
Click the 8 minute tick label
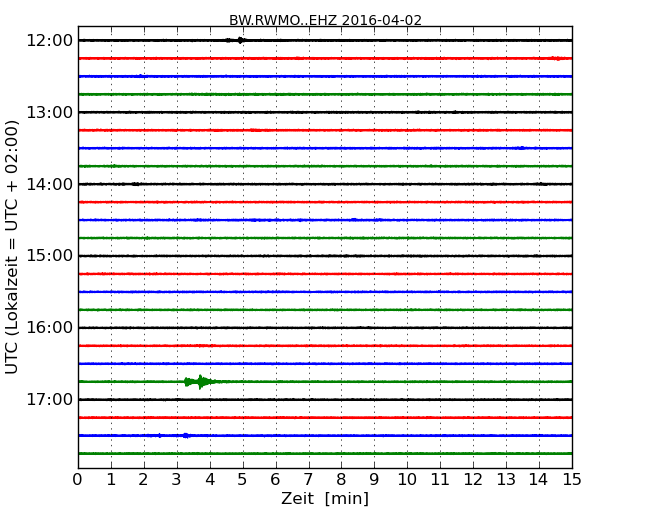(341, 480)
